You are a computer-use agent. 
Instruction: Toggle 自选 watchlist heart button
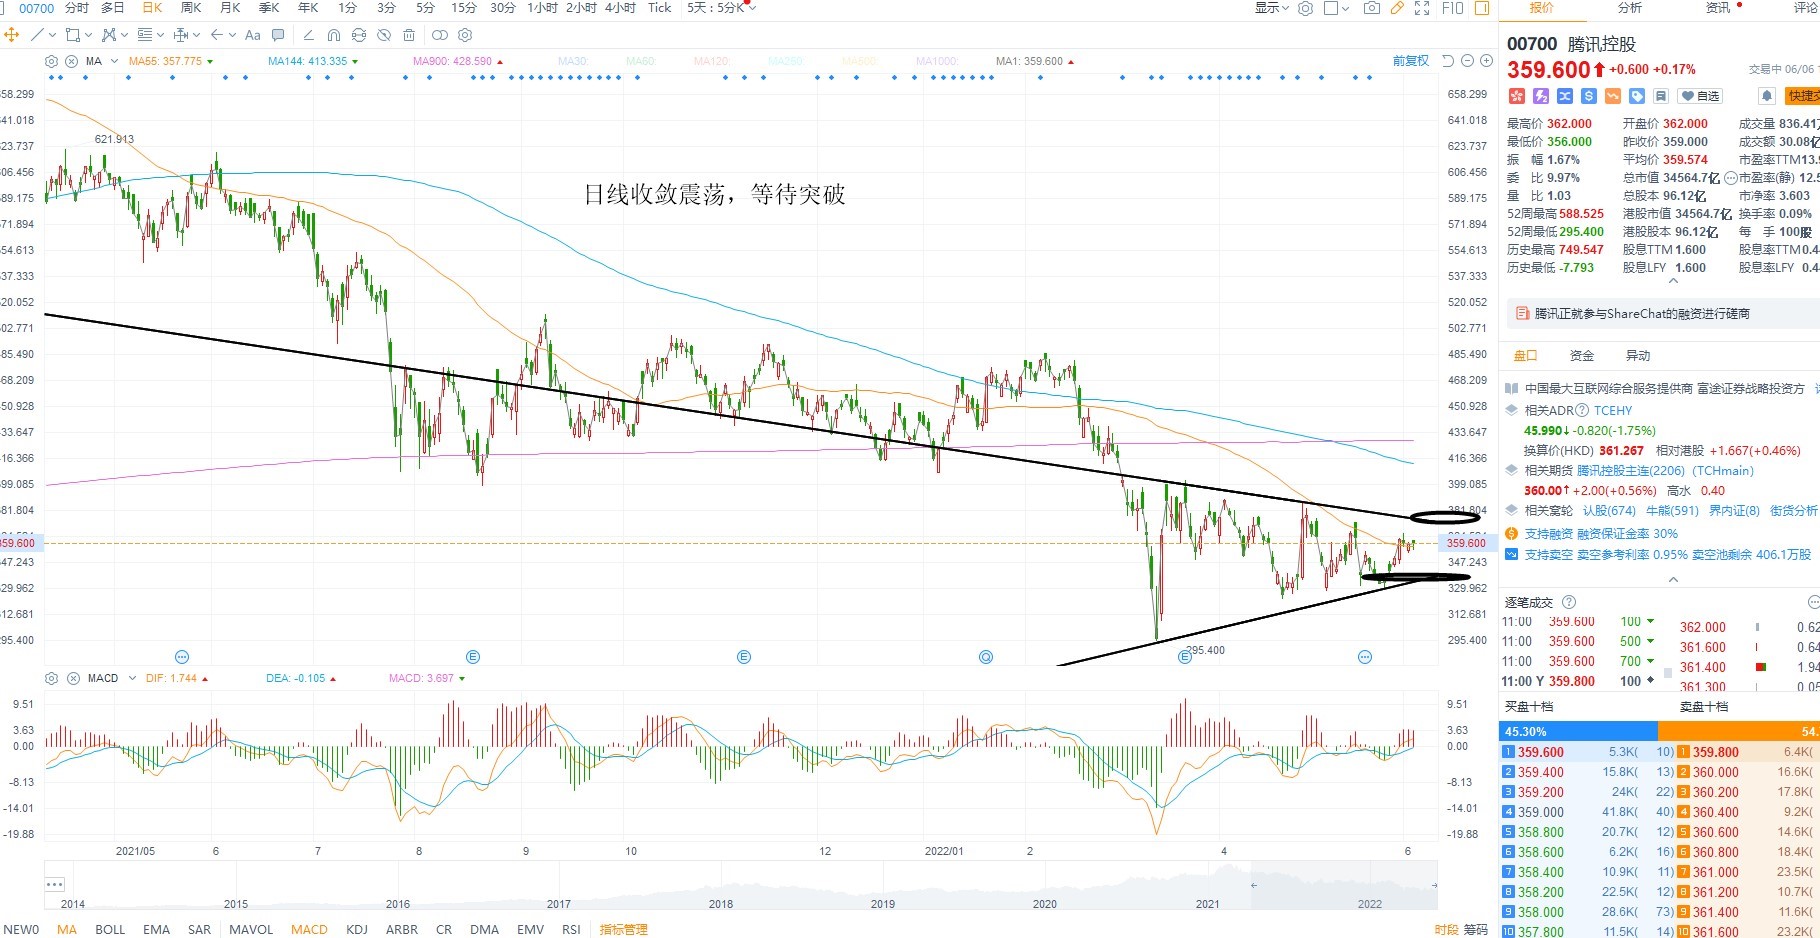click(x=1700, y=96)
